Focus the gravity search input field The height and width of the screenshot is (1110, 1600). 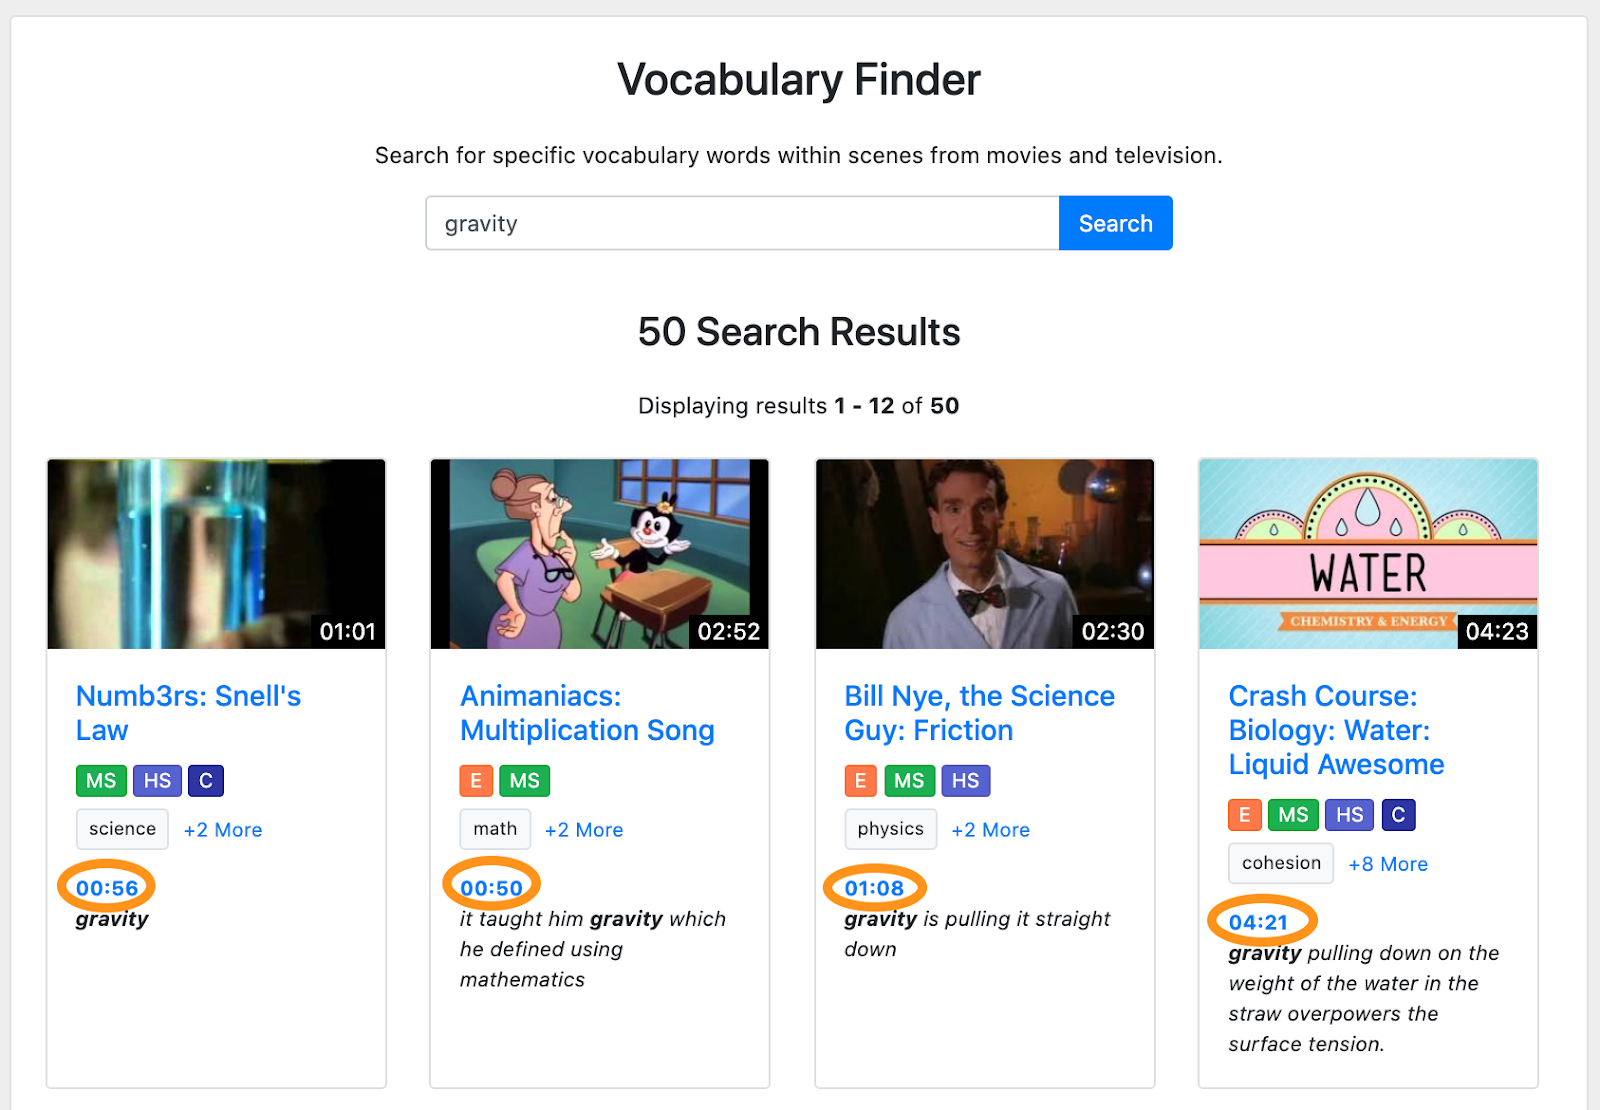(742, 223)
